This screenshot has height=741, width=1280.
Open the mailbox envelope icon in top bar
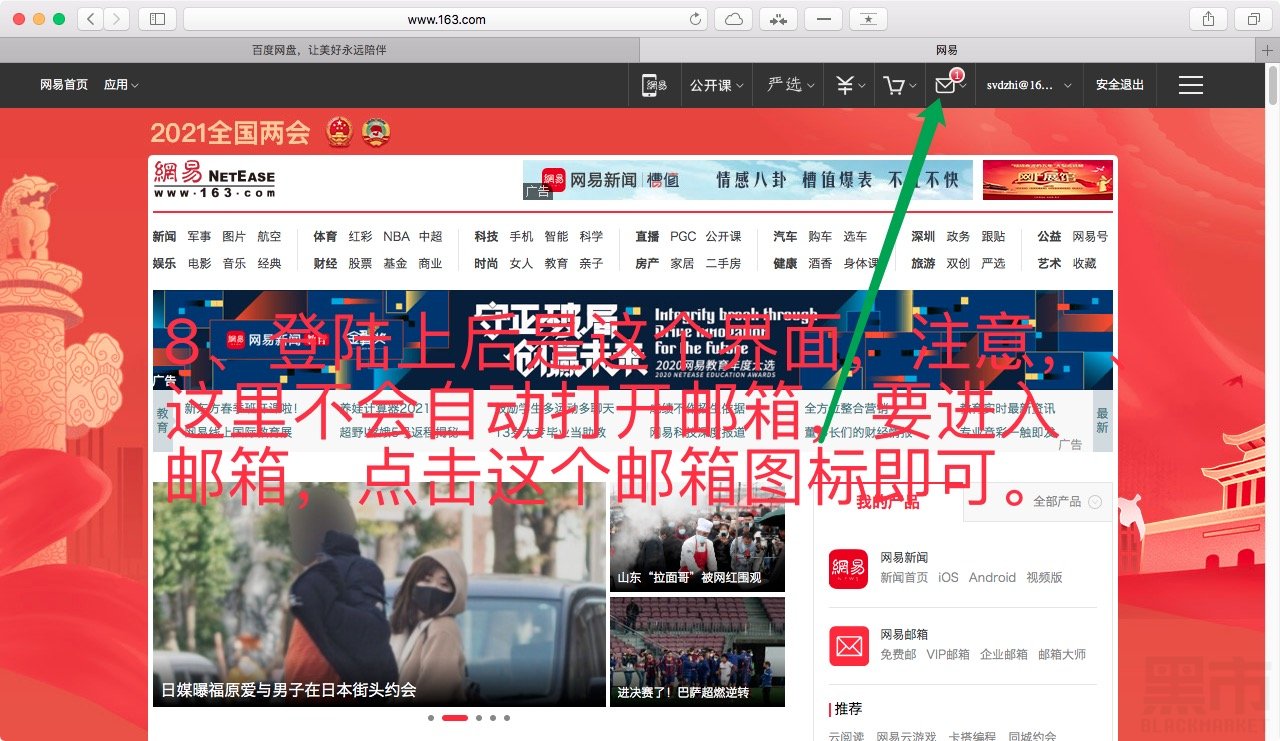[x=945, y=85]
